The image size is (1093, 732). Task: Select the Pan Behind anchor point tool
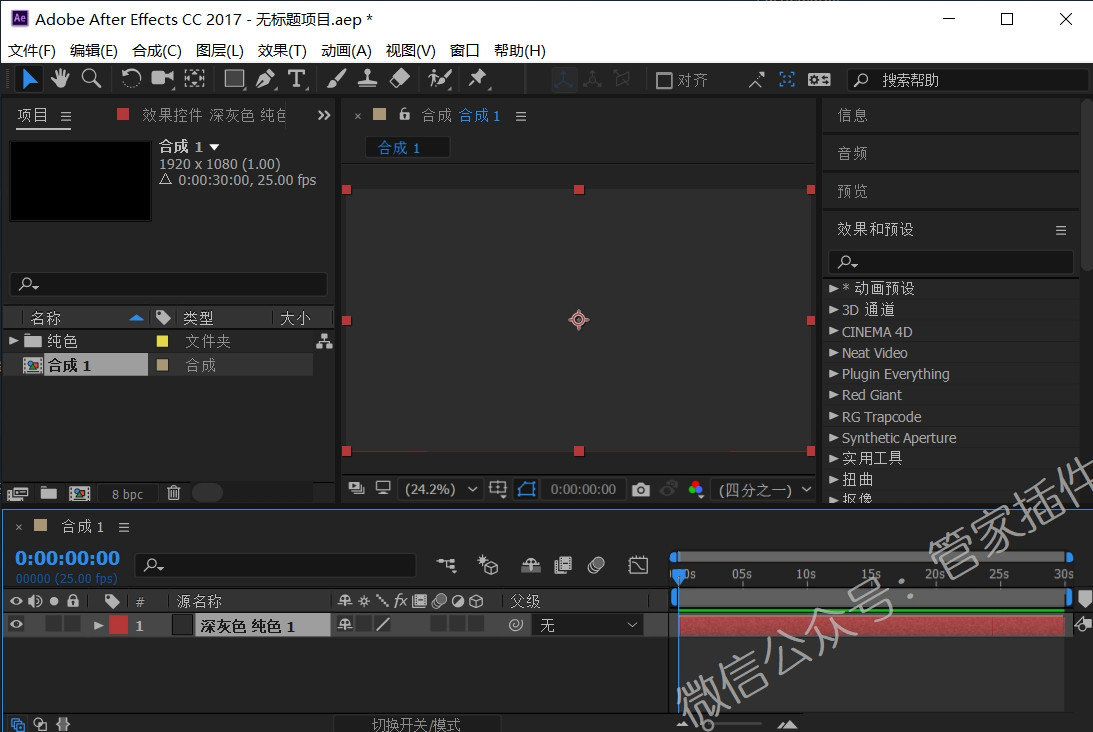point(194,79)
